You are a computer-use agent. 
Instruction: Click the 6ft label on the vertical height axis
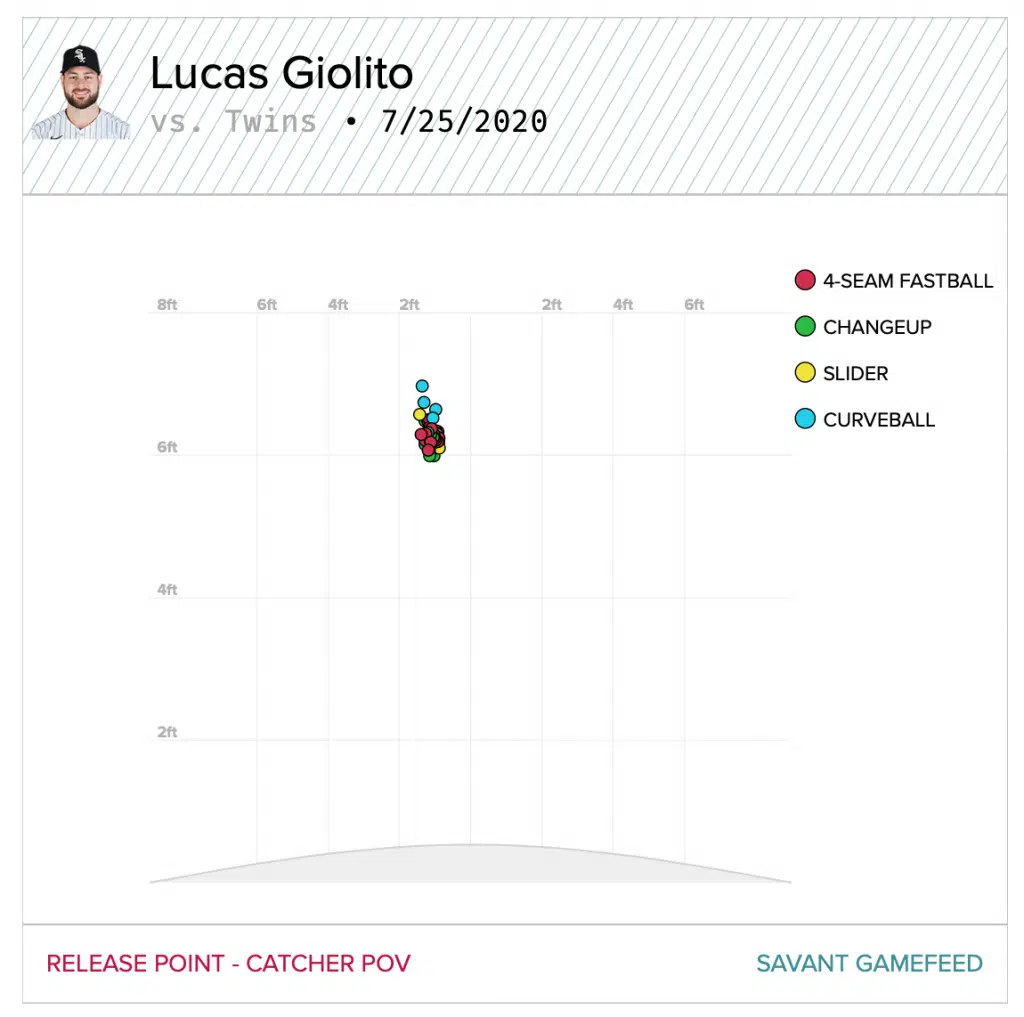[167, 447]
